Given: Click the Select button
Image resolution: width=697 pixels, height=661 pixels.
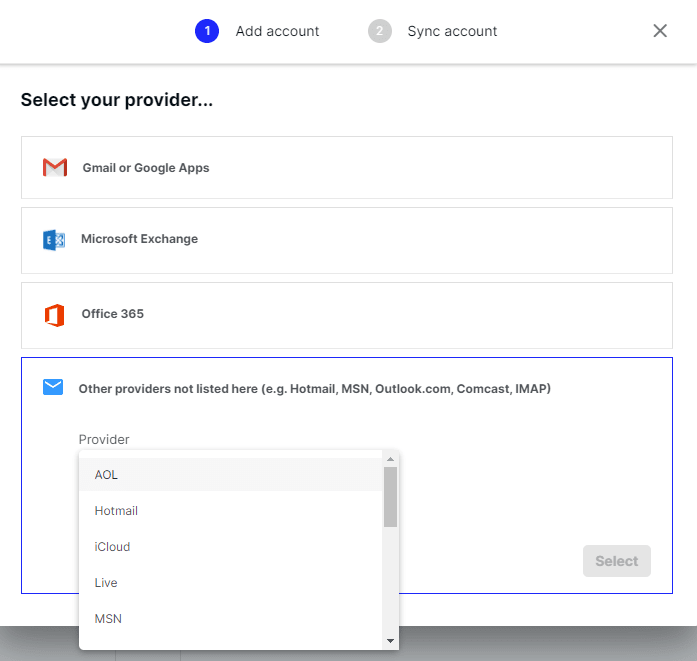Looking at the screenshot, I should tap(617, 561).
